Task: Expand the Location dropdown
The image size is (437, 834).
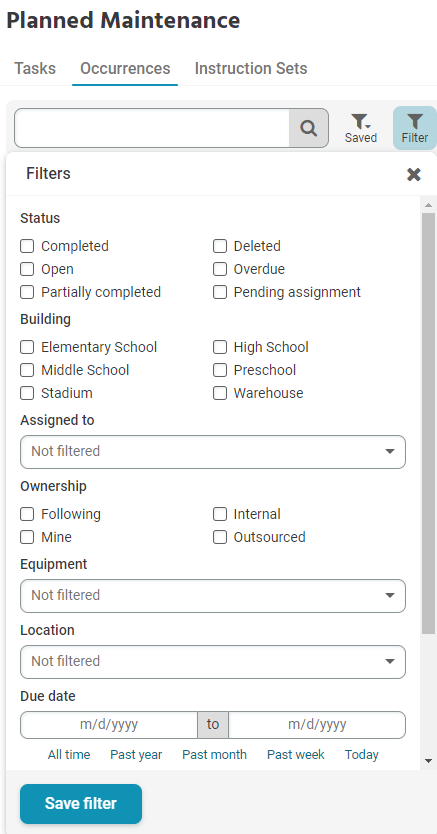Action: point(213,662)
